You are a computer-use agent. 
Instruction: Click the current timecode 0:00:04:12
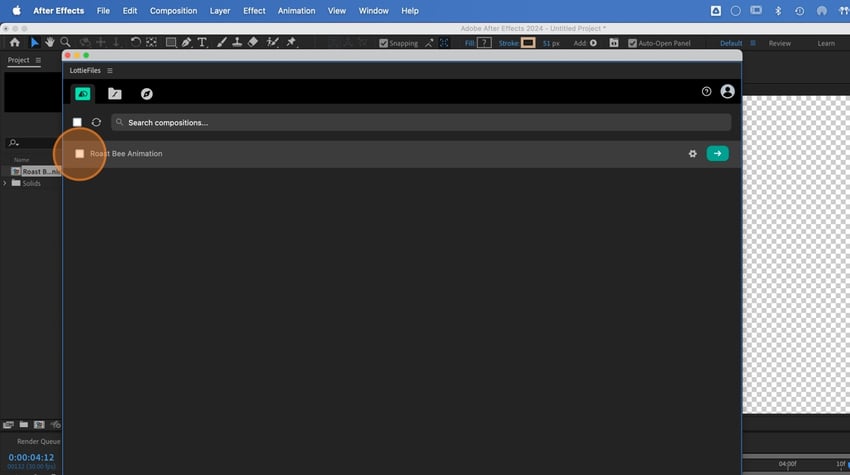coord(31,457)
